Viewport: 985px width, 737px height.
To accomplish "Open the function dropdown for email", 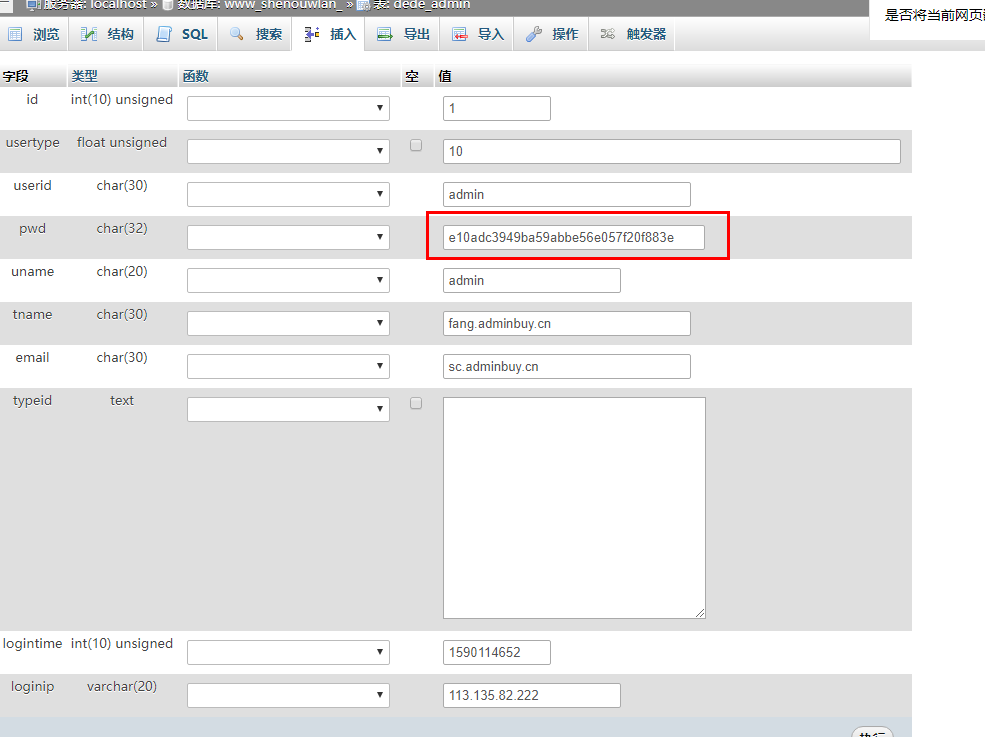I will pos(288,366).
